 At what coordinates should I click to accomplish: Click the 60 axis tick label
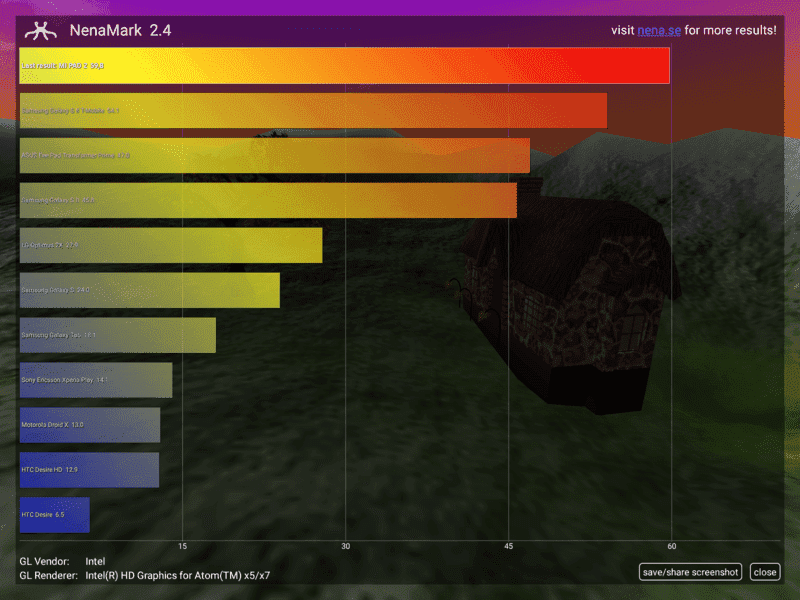671,546
